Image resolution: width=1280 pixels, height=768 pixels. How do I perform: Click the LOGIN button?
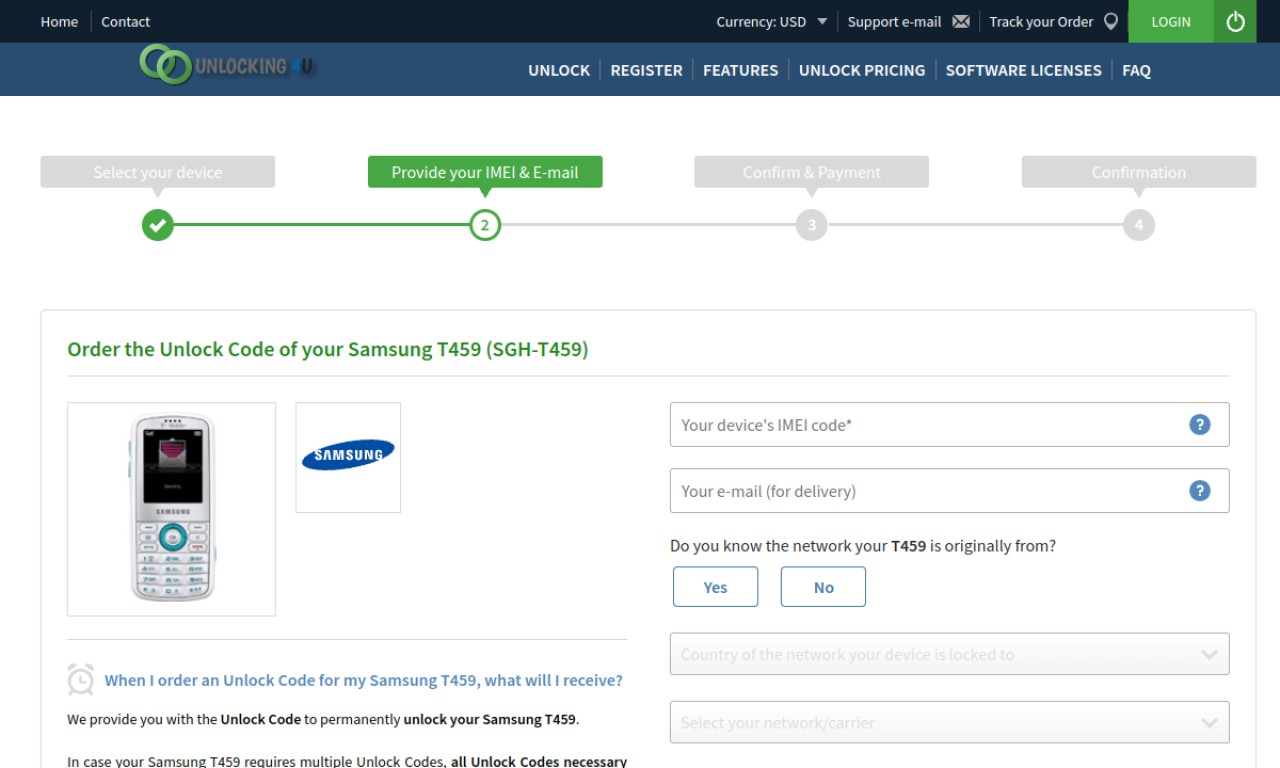[1171, 21]
